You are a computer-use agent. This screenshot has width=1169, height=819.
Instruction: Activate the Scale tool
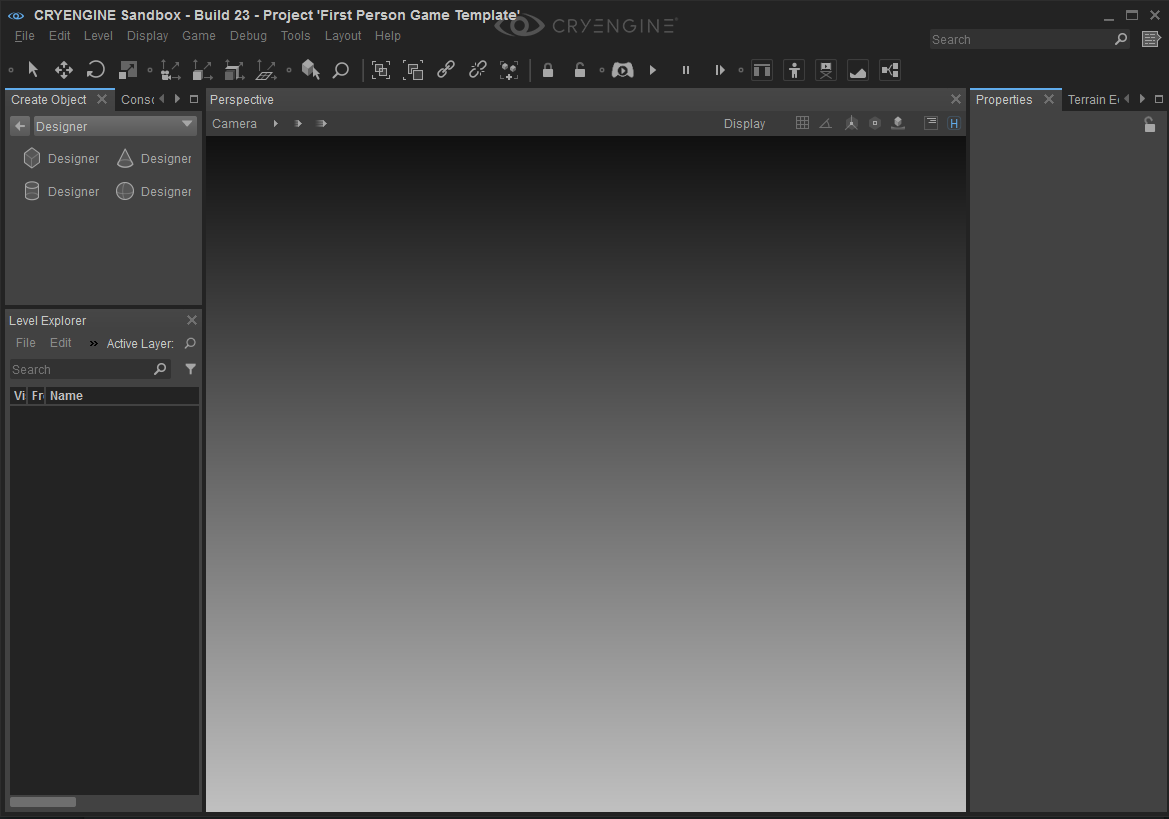coord(127,70)
